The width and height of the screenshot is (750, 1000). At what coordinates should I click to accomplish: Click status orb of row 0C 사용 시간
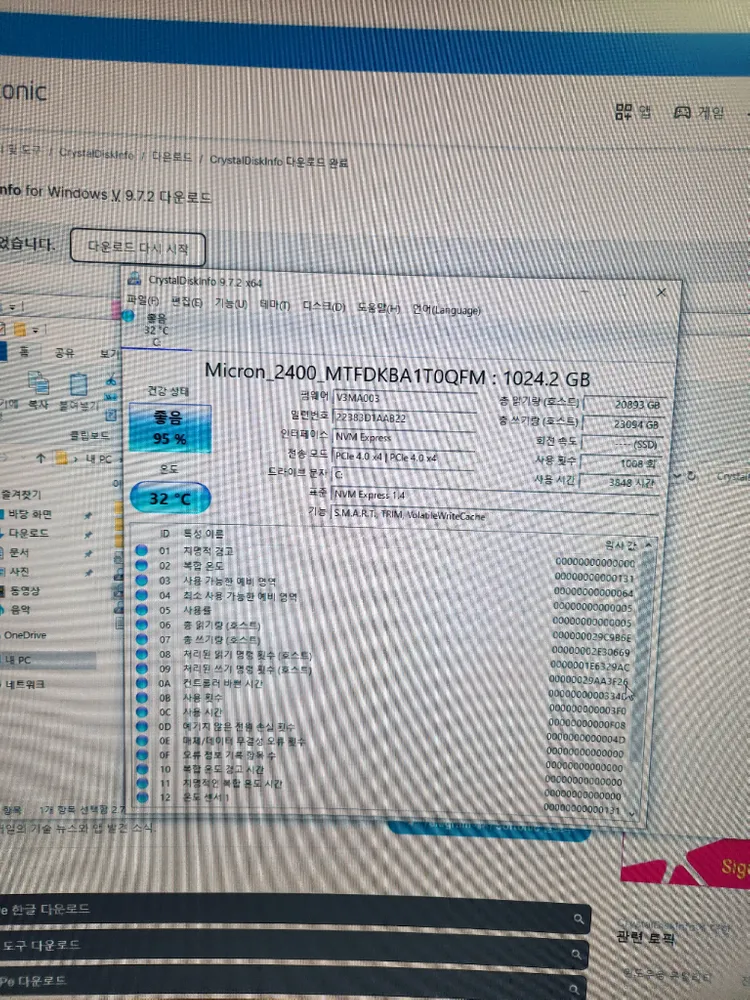142,712
